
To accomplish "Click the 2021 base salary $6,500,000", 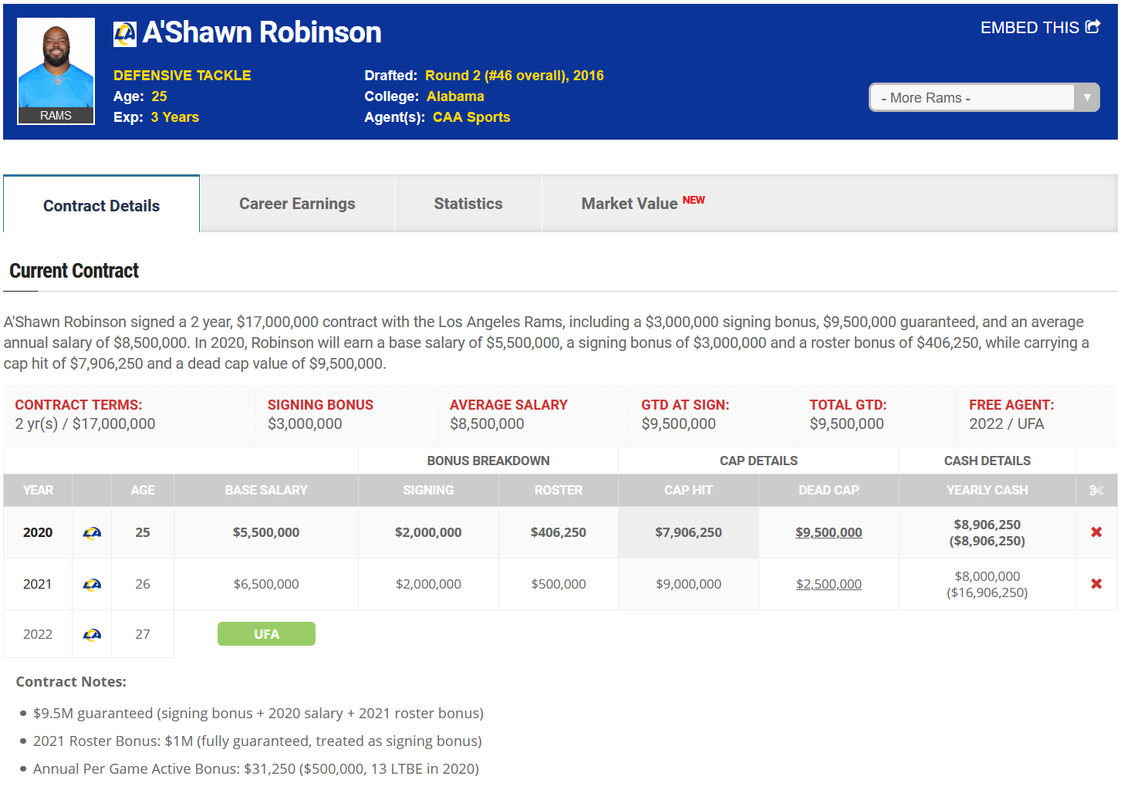I will [x=266, y=584].
